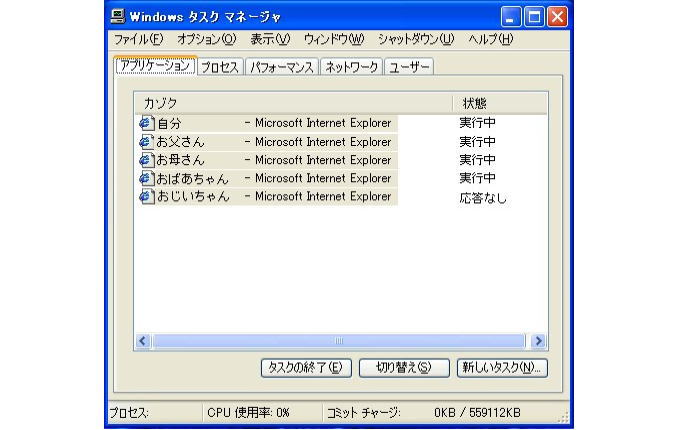The width and height of the screenshot is (679, 430).
Task: Click the left arrow of horizontal scrollbar
Action: click(x=143, y=341)
